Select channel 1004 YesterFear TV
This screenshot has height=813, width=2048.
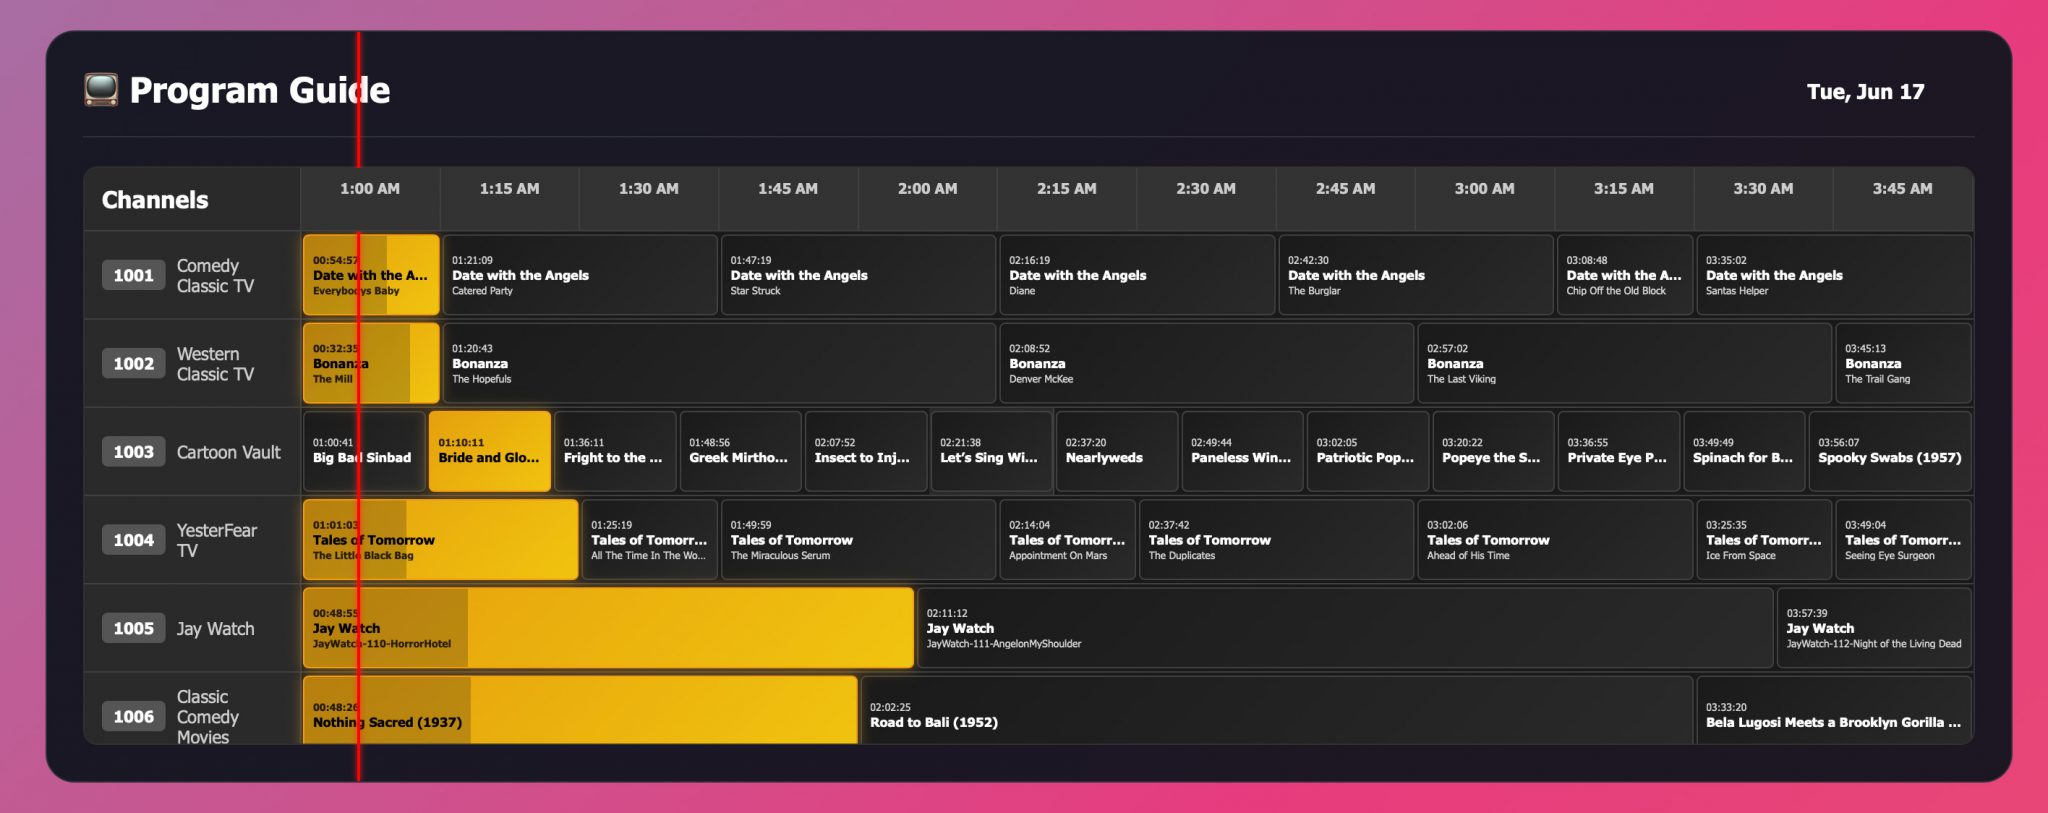(192, 540)
